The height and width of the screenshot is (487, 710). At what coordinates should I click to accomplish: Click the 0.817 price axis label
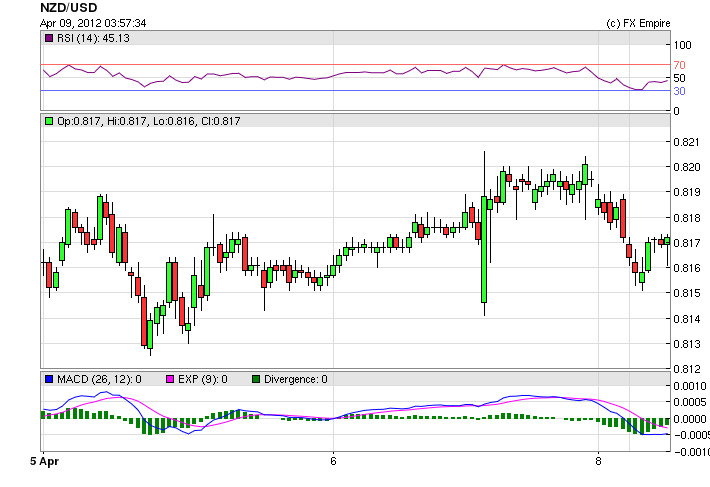coord(687,243)
